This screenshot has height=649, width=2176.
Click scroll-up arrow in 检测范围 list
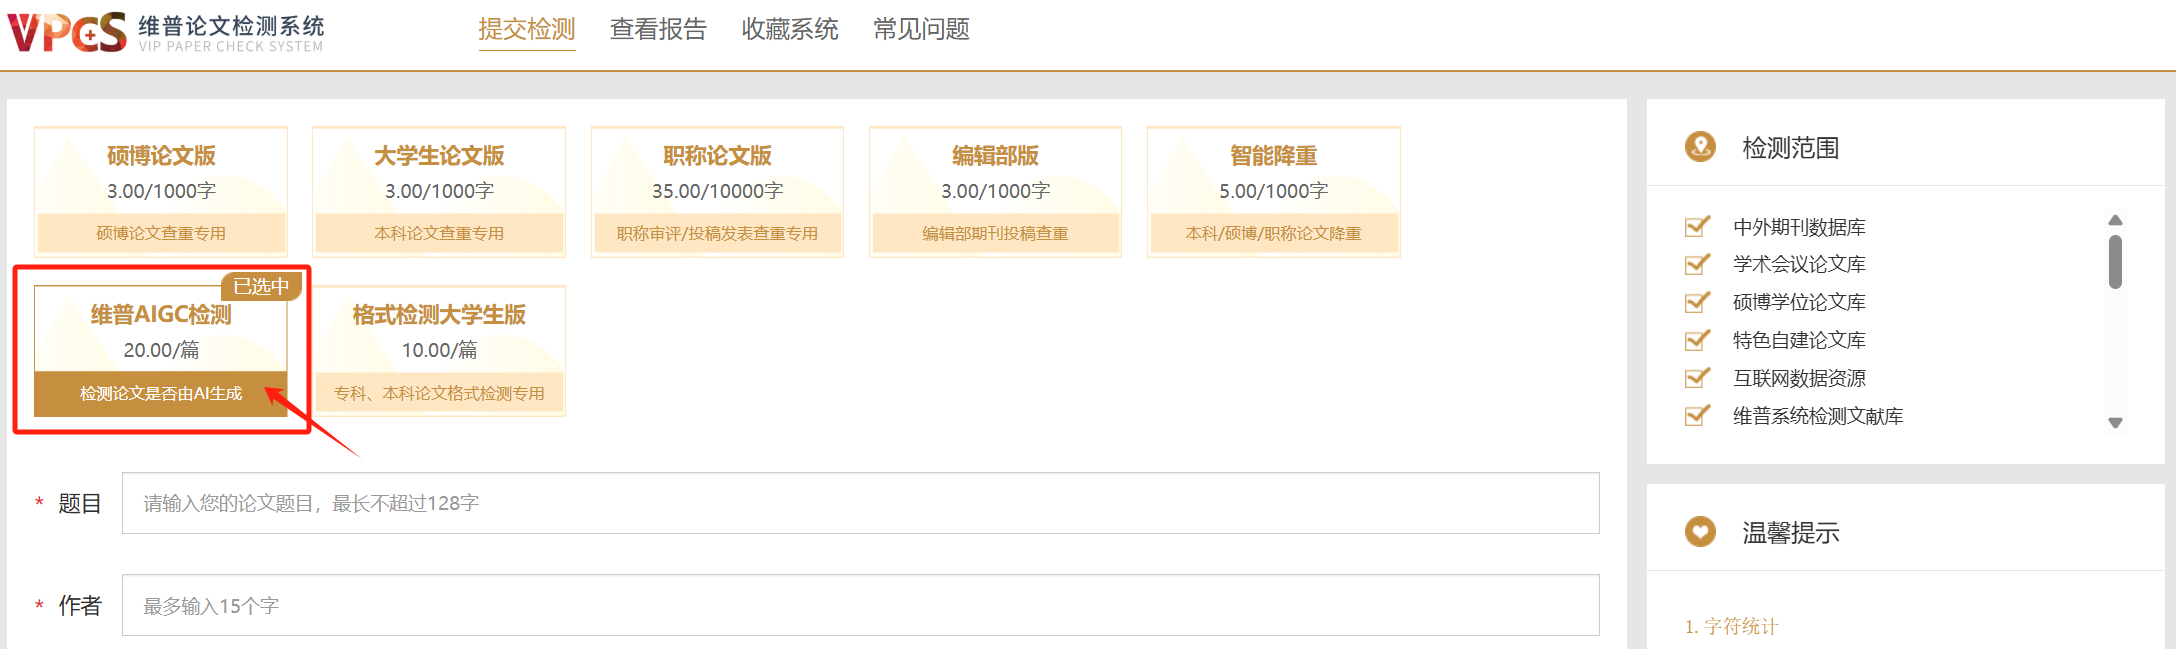(2115, 220)
